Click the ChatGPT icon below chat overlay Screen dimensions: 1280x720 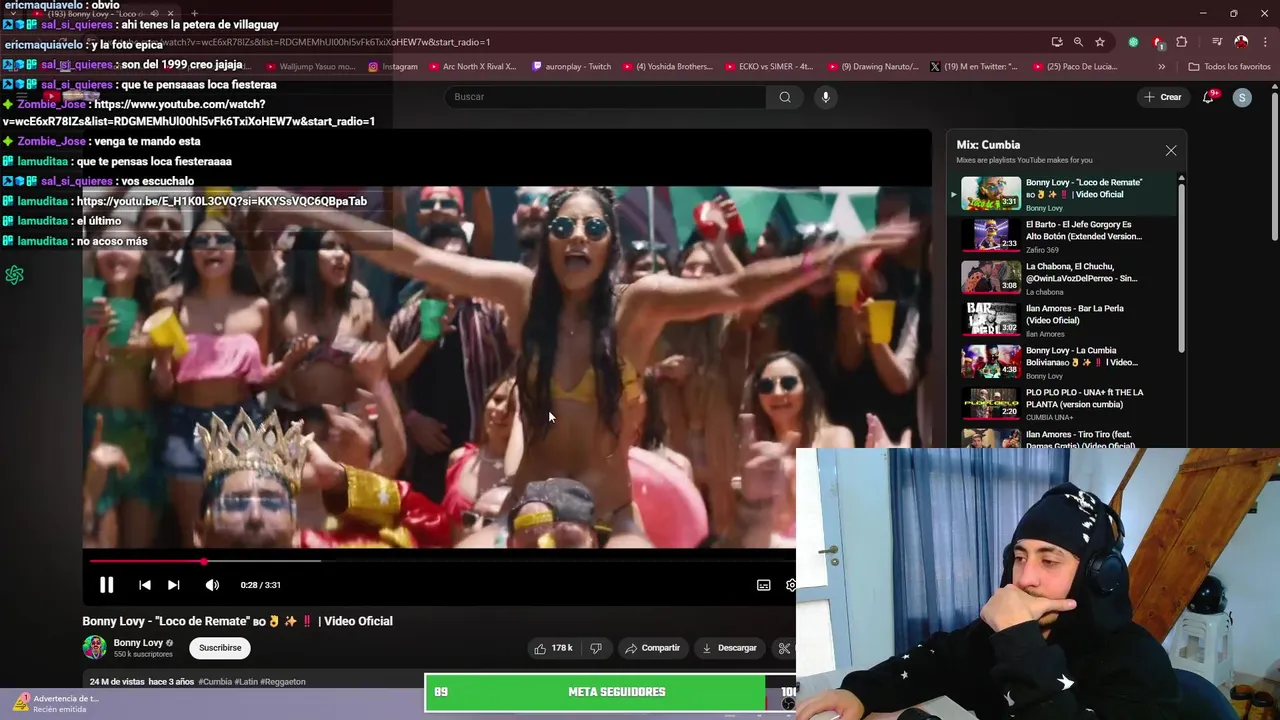(x=14, y=275)
